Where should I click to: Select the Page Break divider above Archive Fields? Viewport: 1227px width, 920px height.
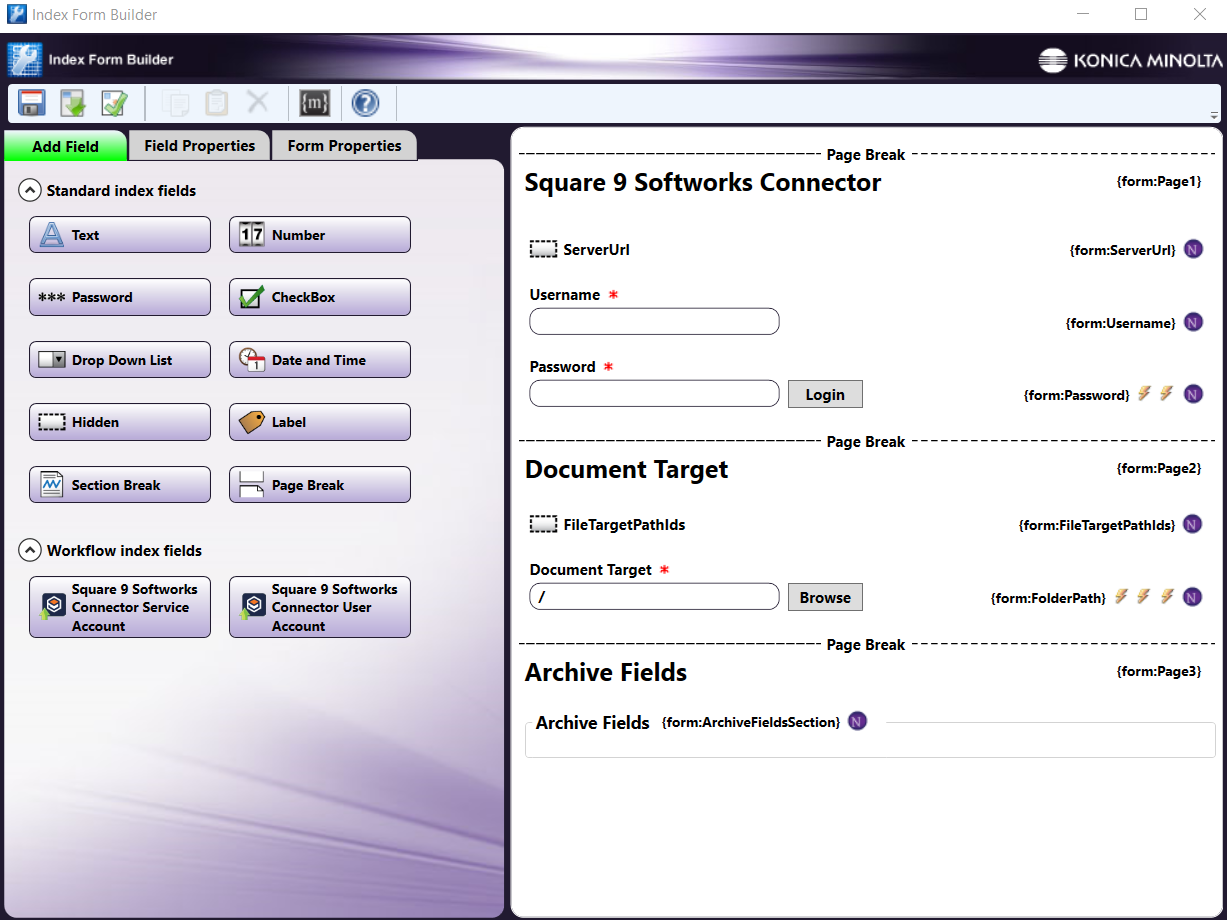coord(866,645)
